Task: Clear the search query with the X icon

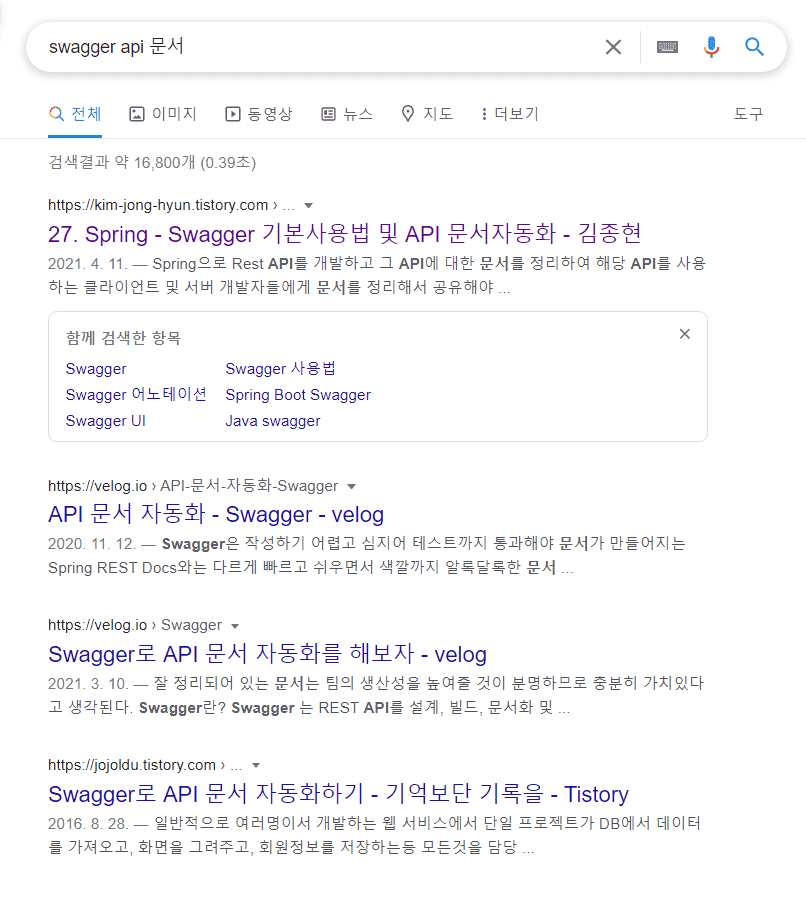Action: pyautogui.click(x=613, y=47)
